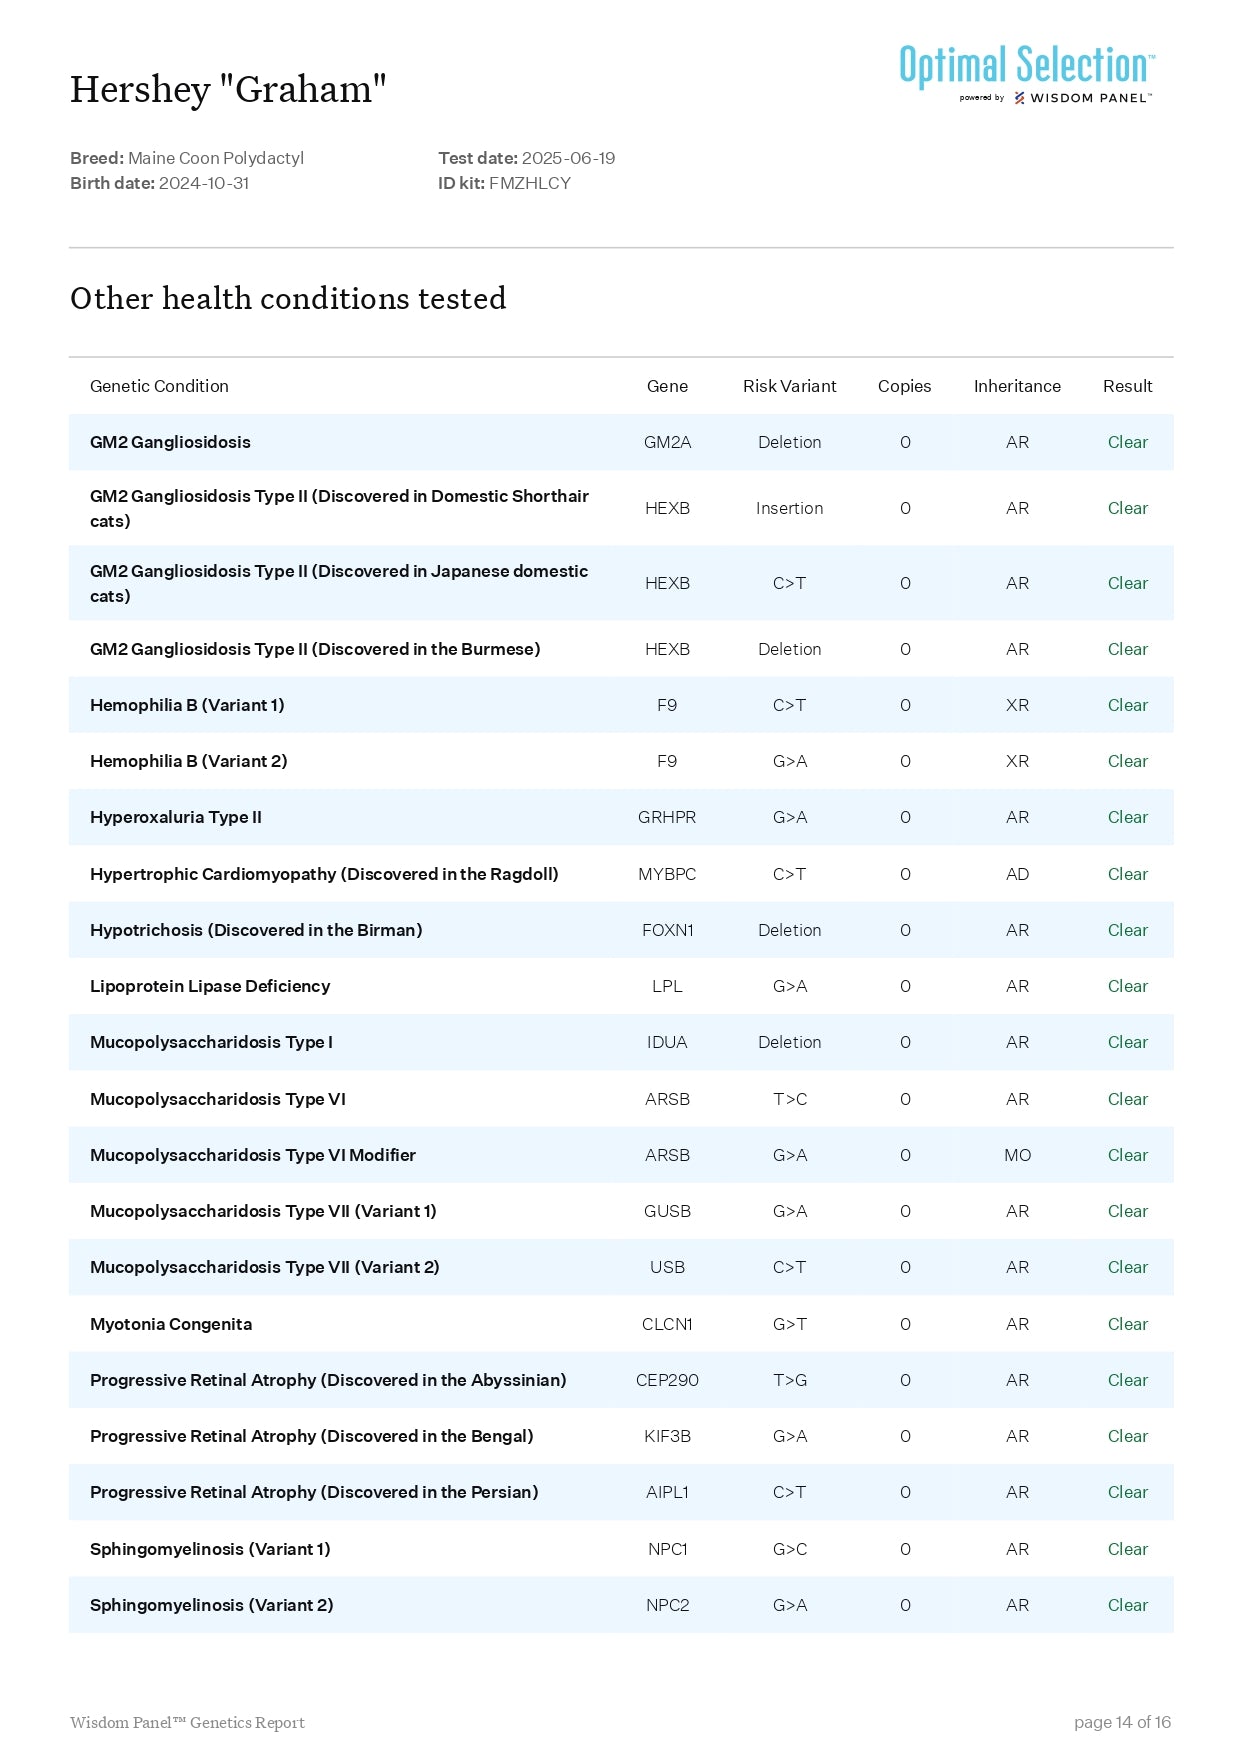1242x1756 pixels.
Task: Click the Insertion risk variant cell
Action: point(789,508)
